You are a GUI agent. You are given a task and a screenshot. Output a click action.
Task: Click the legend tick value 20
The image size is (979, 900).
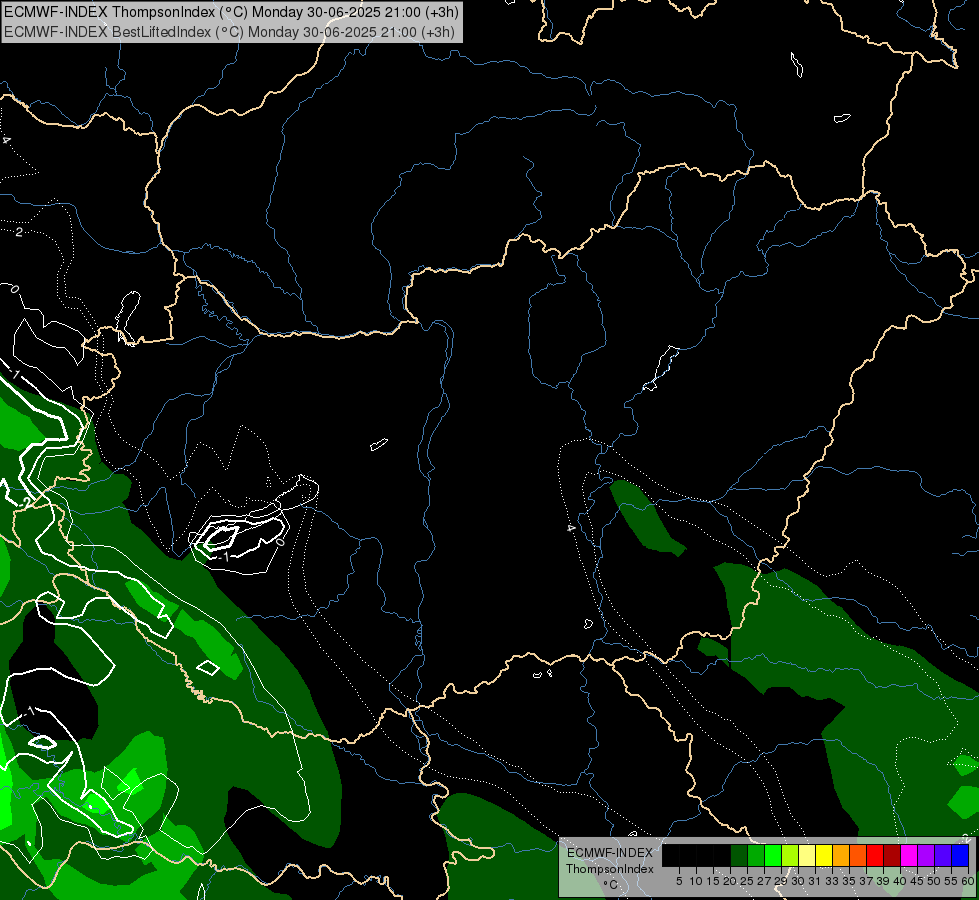pos(731,881)
